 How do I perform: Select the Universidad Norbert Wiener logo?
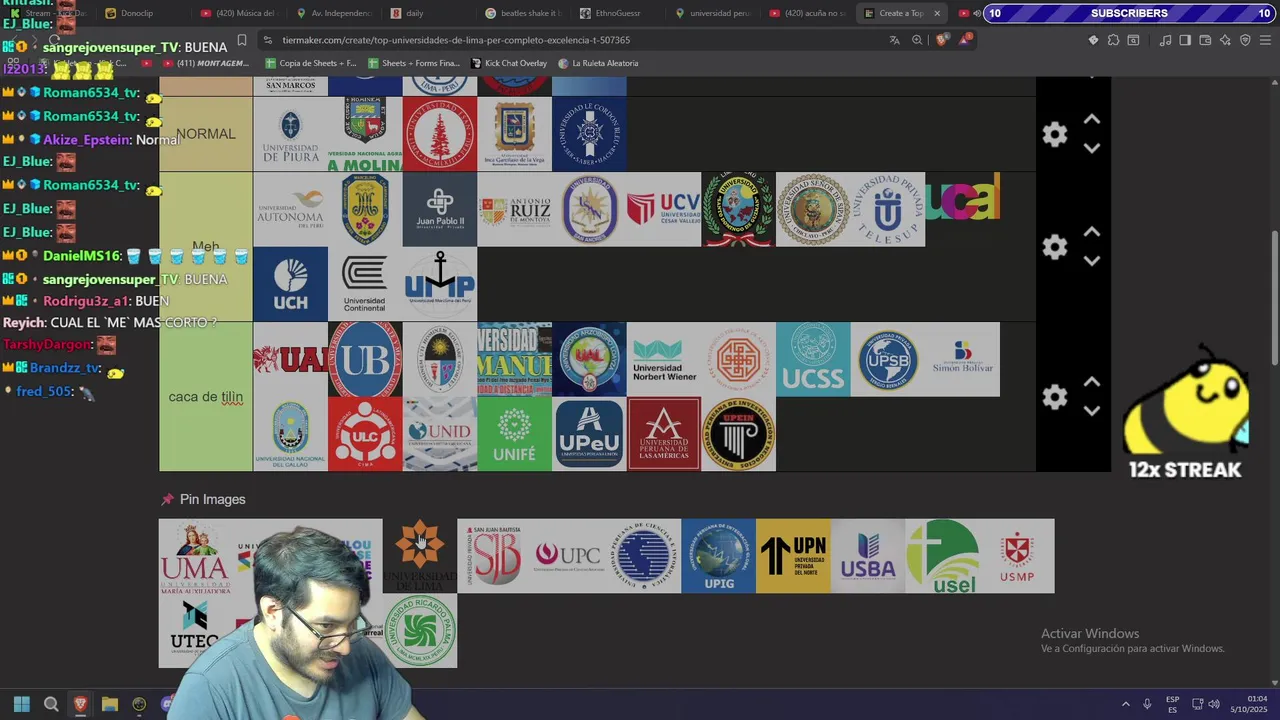(664, 359)
